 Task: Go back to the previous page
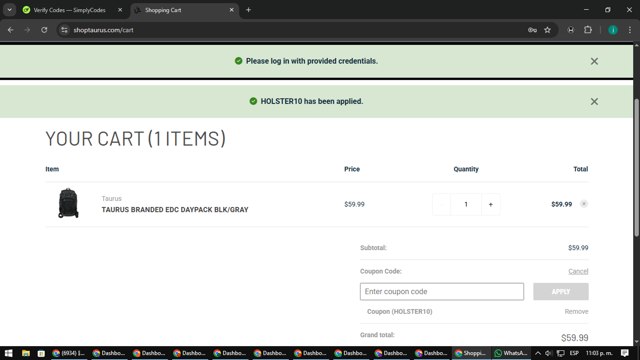point(11,30)
